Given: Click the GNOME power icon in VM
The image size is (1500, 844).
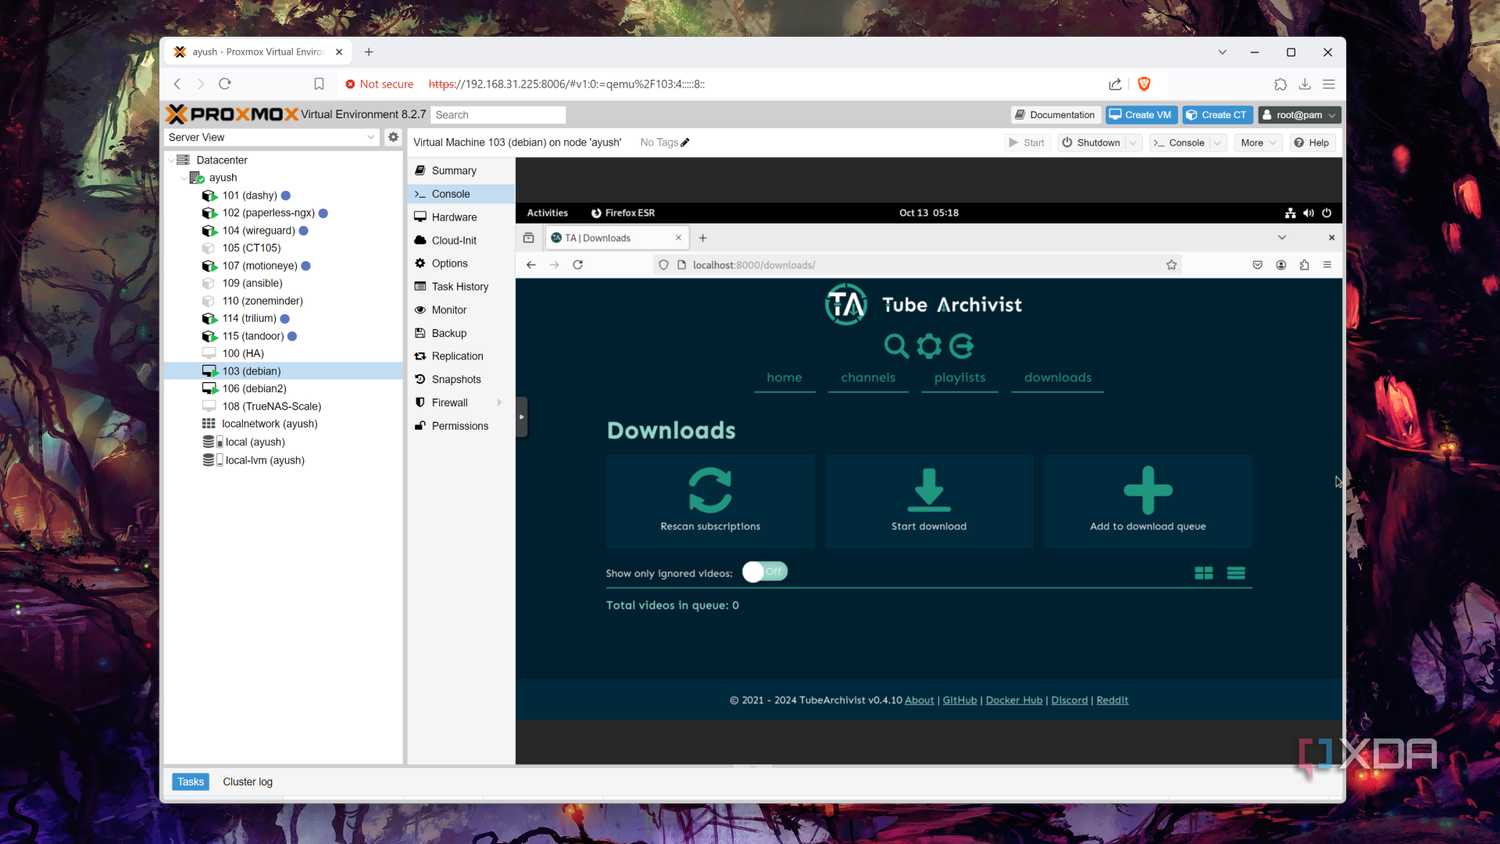Looking at the screenshot, I should pyautogui.click(x=1327, y=213).
